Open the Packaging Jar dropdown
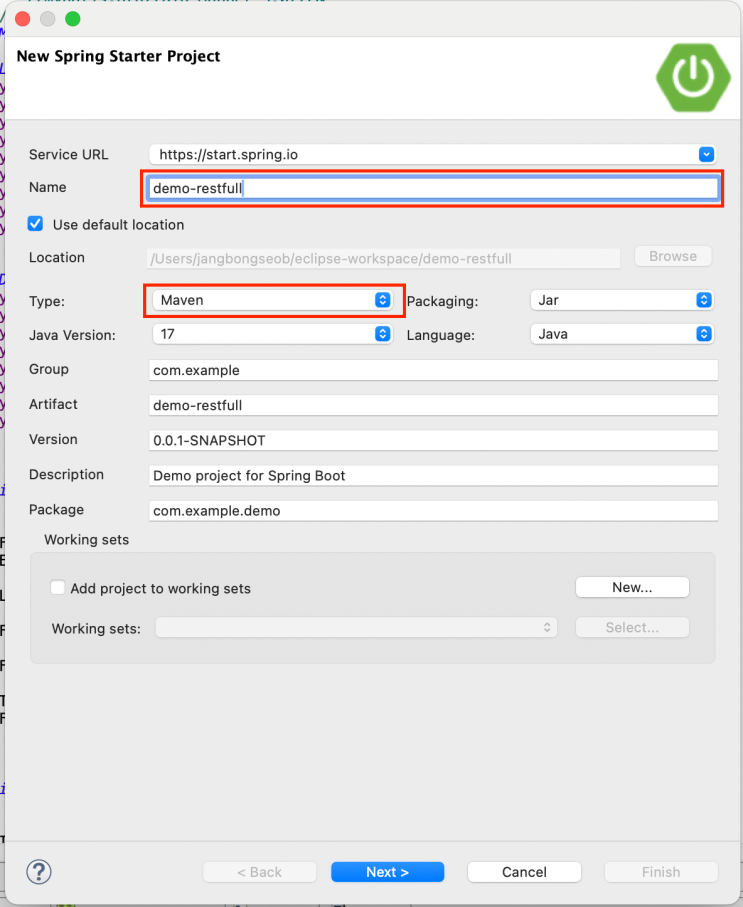This screenshot has height=907, width=743. (x=622, y=300)
